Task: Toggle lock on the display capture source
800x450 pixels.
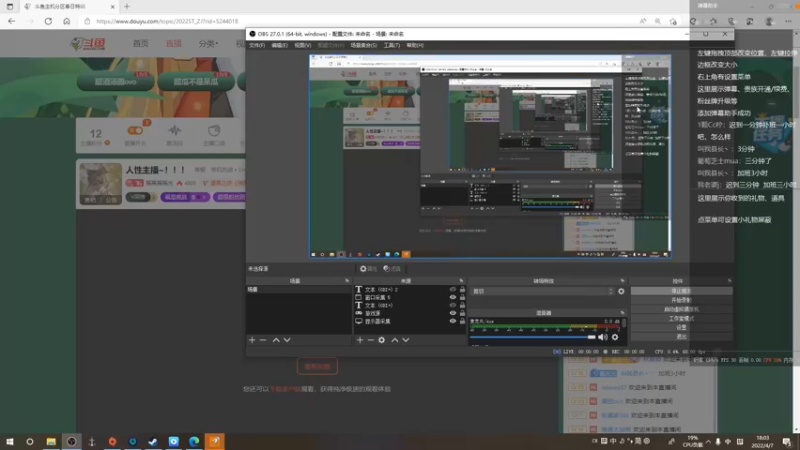Action: [x=462, y=321]
